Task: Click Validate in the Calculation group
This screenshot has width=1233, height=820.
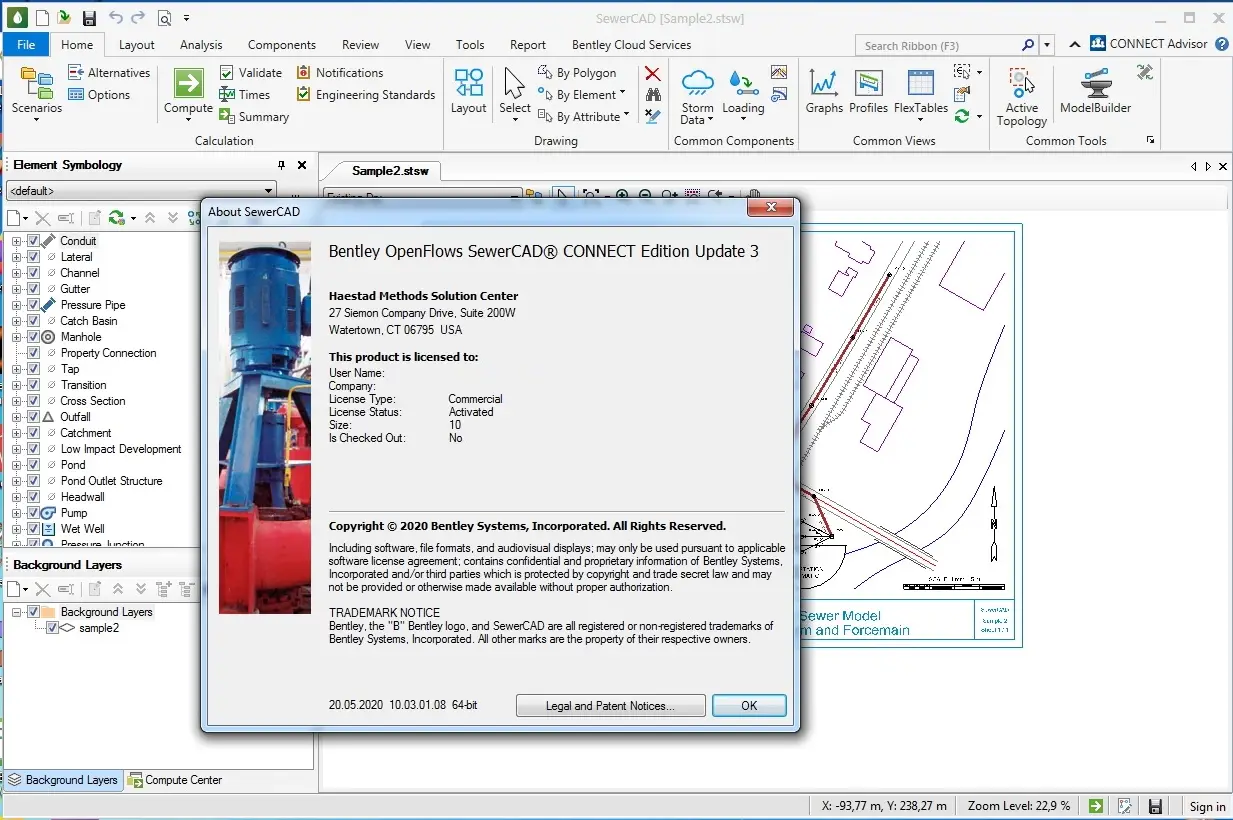Action: click(x=250, y=73)
